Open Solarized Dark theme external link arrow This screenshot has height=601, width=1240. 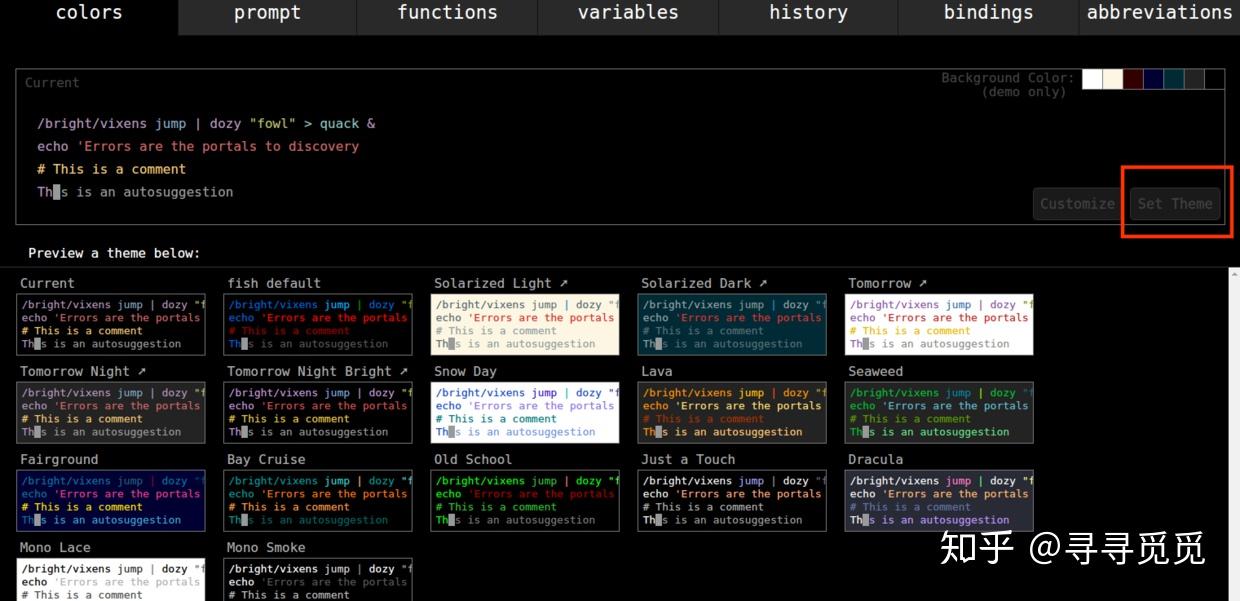click(764, 284)
